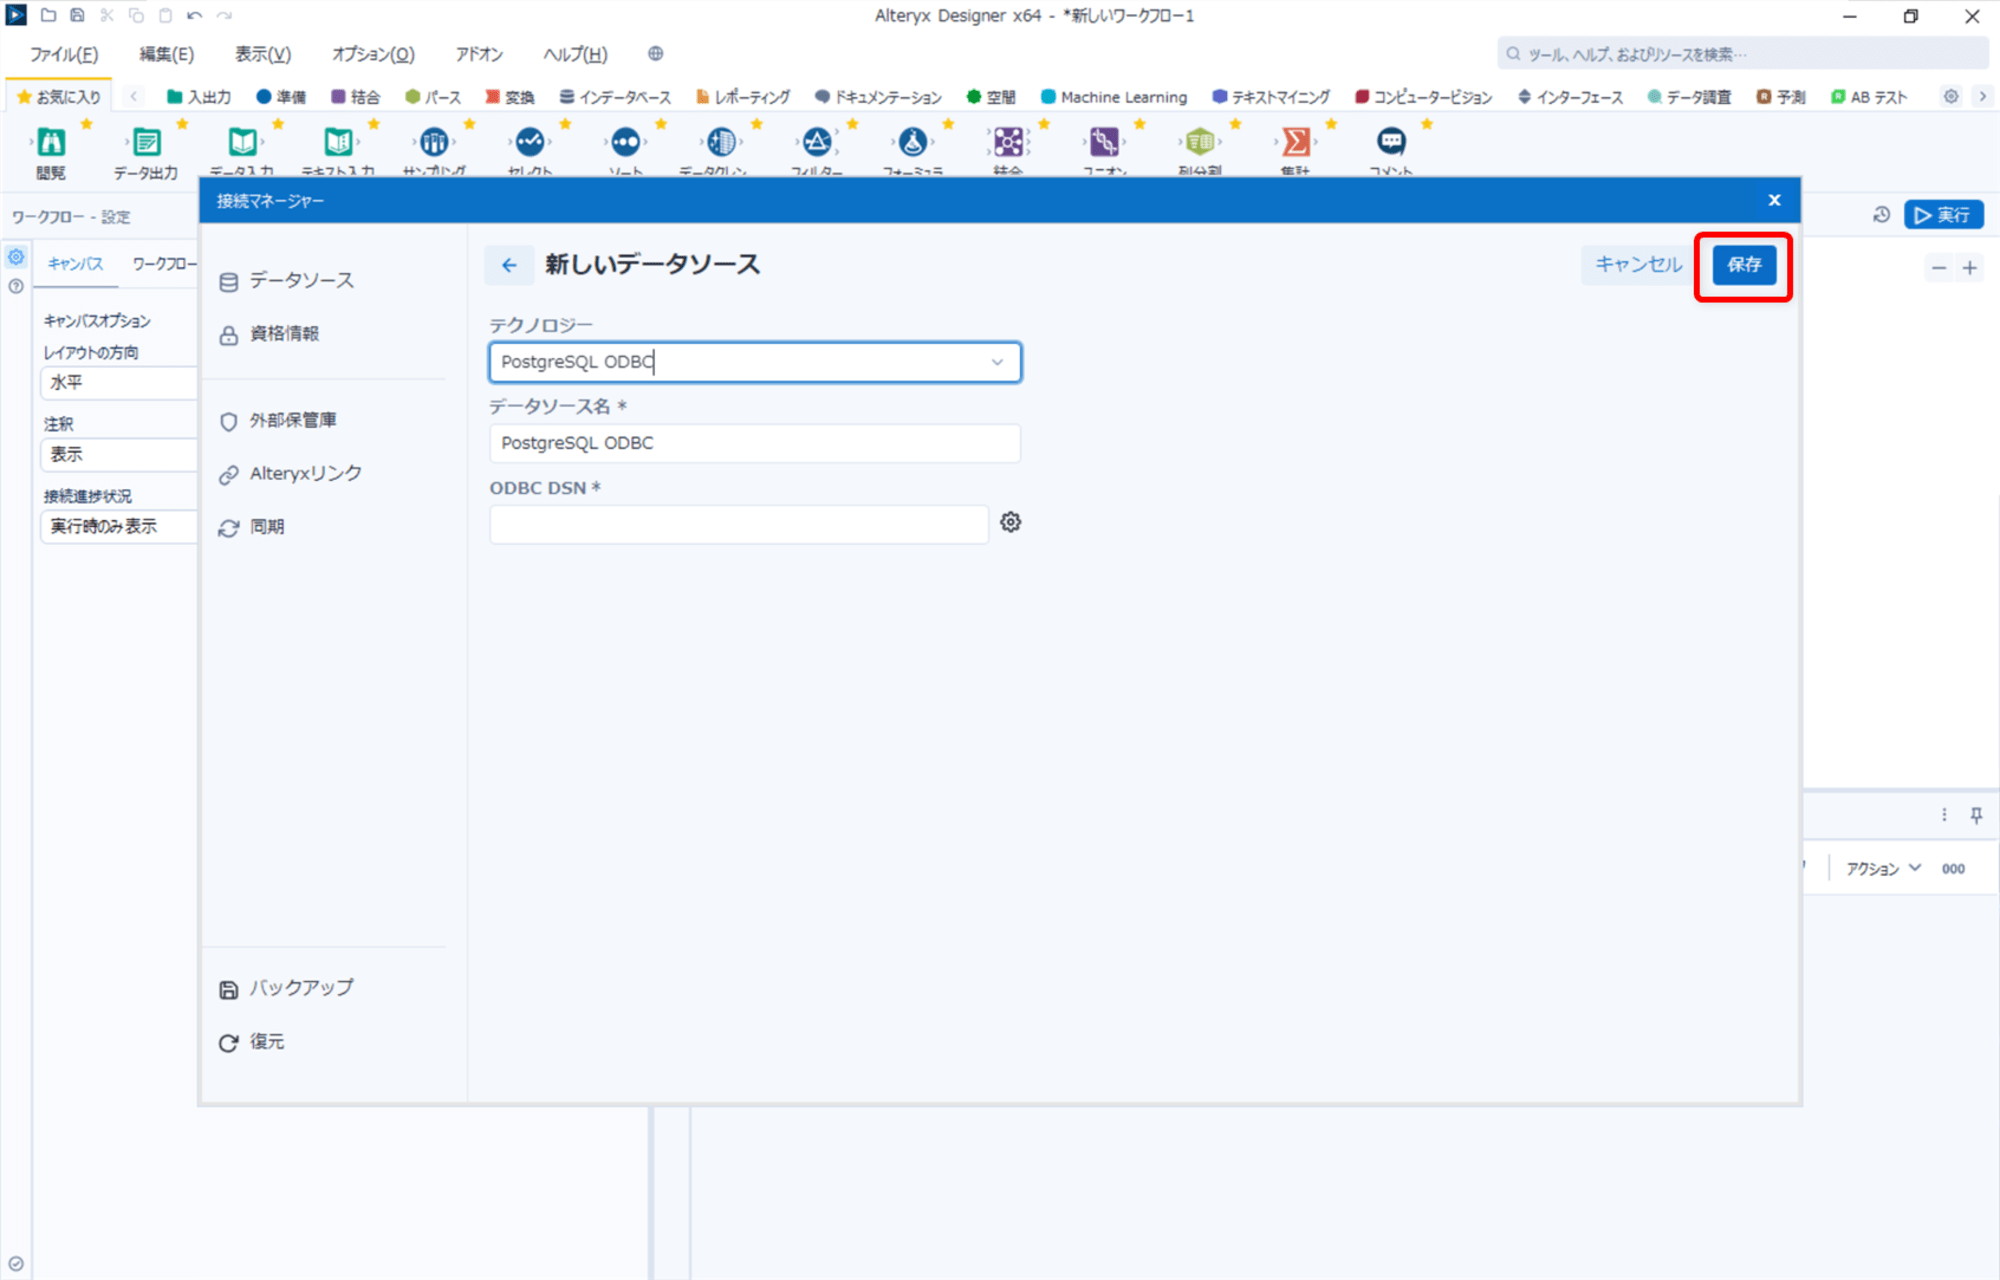2000x1280 pixels.
Task: Open the ヘルプ(H) menu
Action: [575, 54]
